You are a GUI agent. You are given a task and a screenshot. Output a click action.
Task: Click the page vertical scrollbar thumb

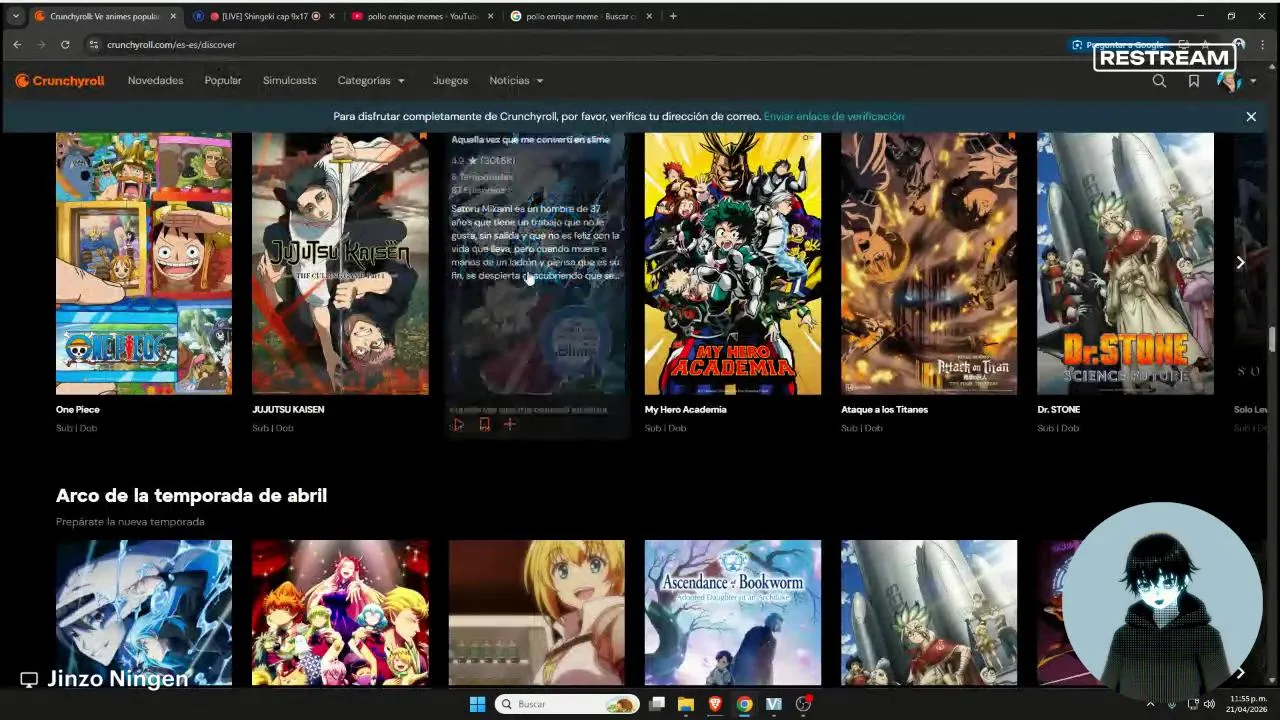1273,340
